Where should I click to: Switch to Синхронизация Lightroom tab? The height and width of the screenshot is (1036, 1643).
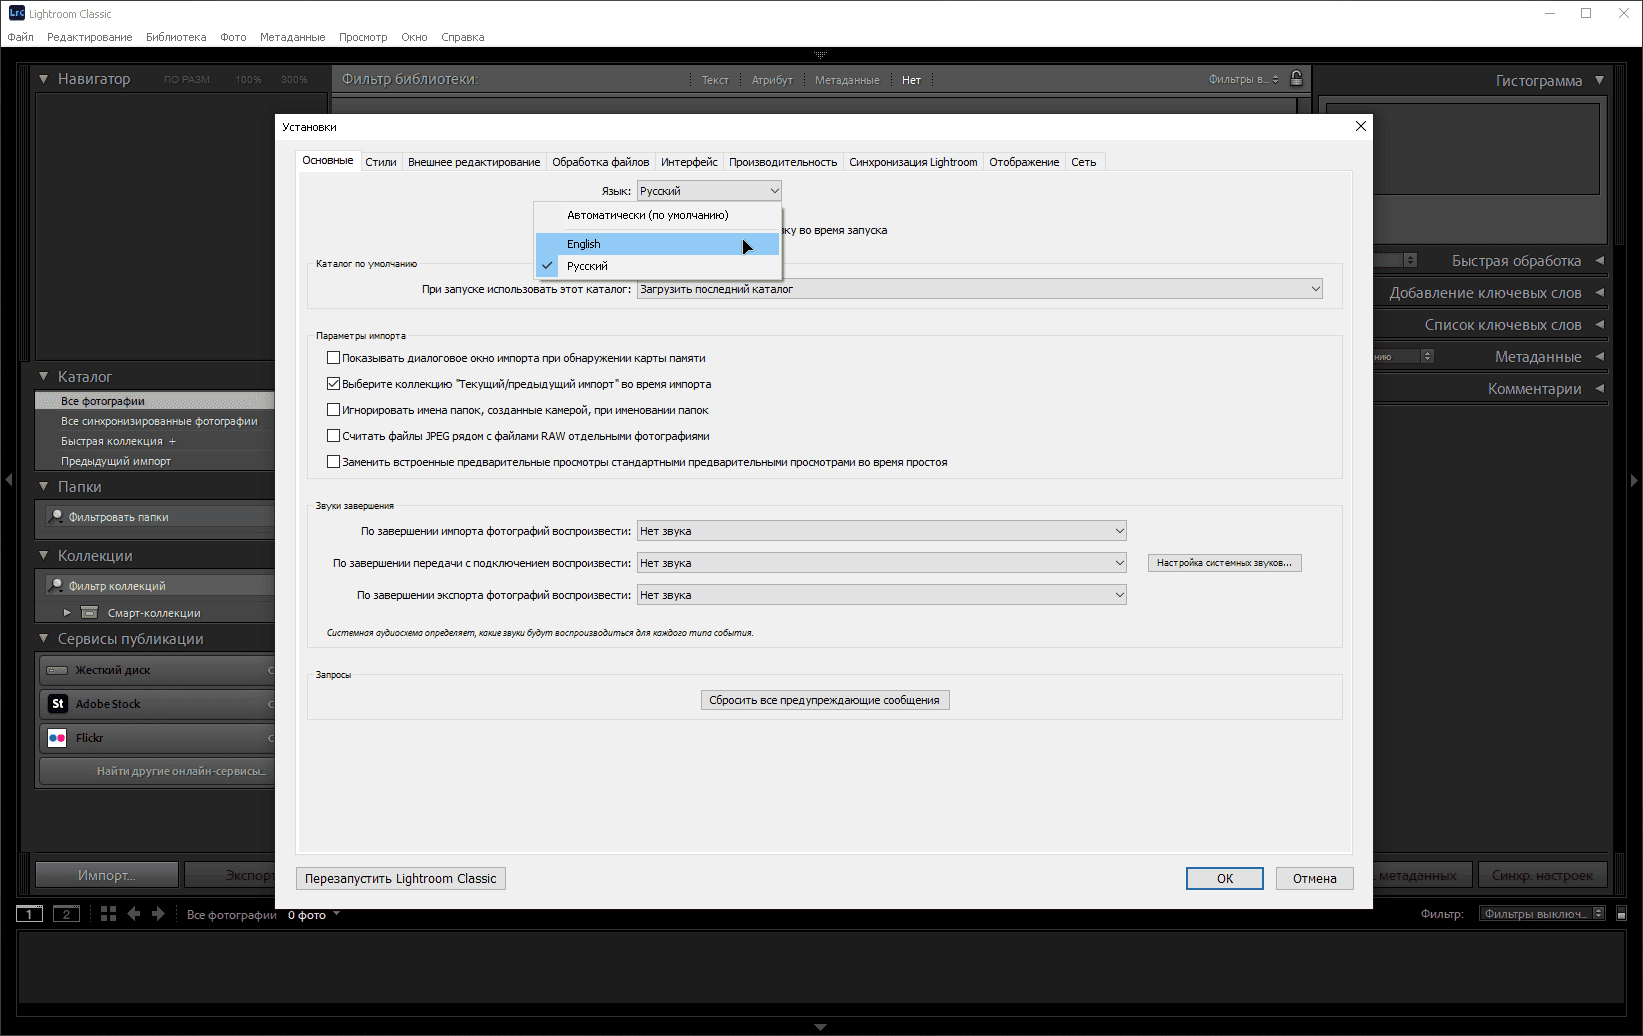point(913,162)
